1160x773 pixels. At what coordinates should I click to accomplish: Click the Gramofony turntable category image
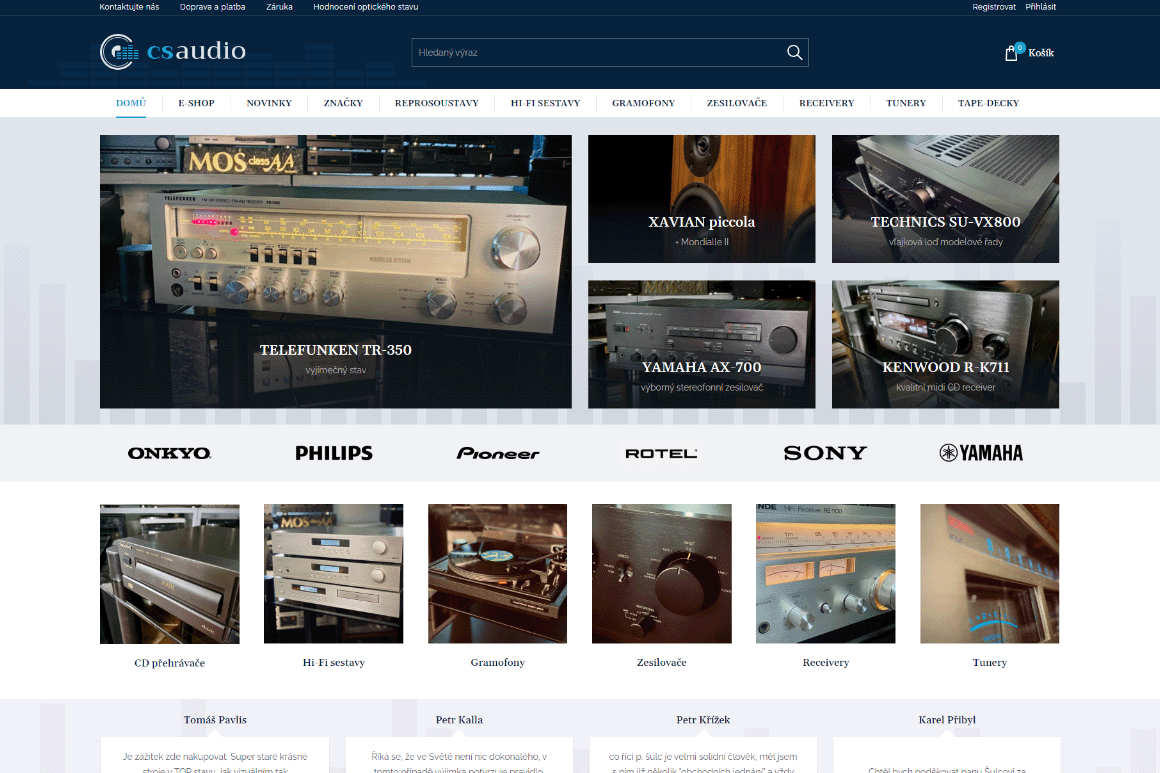tap(497, 574)
